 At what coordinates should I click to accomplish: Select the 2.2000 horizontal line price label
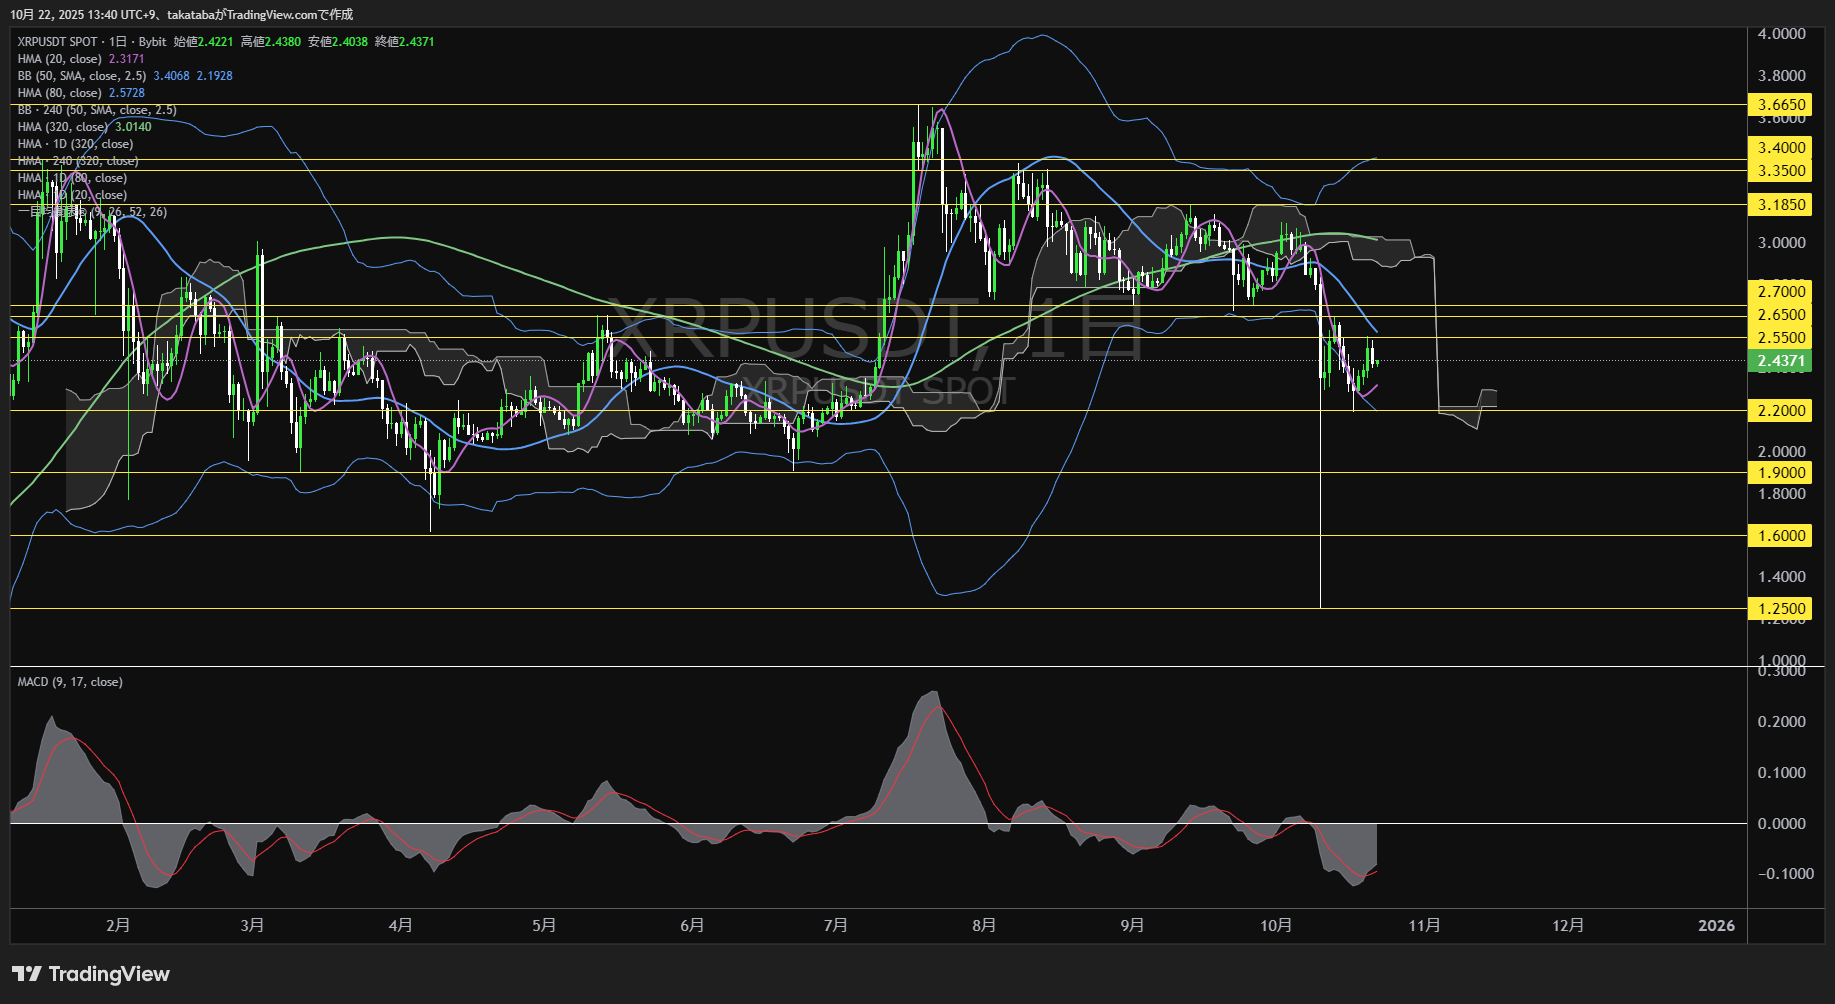coord(1780,410)
